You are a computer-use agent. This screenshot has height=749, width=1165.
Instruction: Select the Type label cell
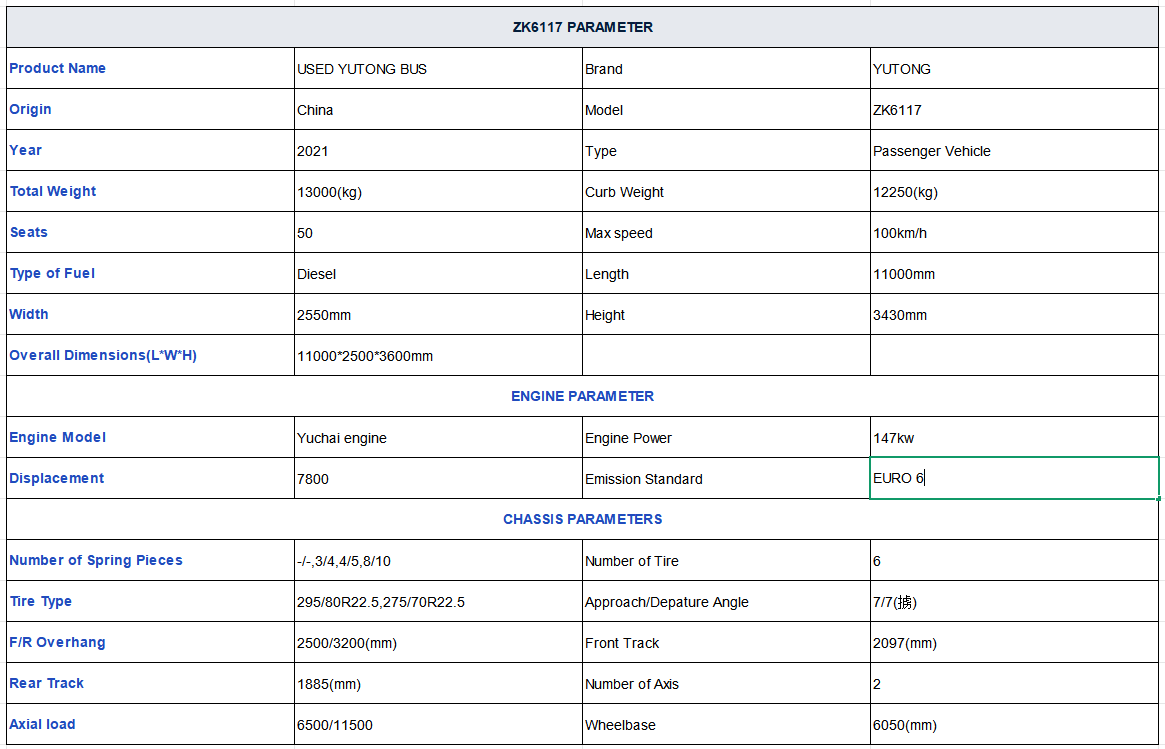tap(726, 150)
